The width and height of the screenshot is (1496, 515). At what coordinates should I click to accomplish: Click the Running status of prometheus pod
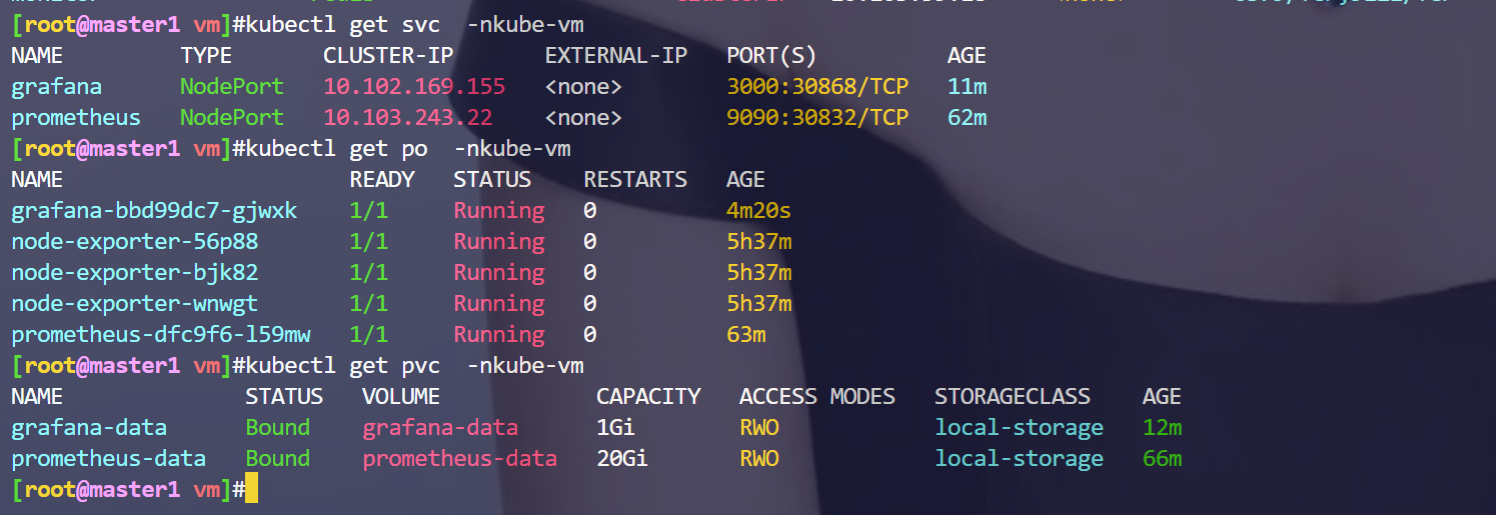click(x=499, y=335)
